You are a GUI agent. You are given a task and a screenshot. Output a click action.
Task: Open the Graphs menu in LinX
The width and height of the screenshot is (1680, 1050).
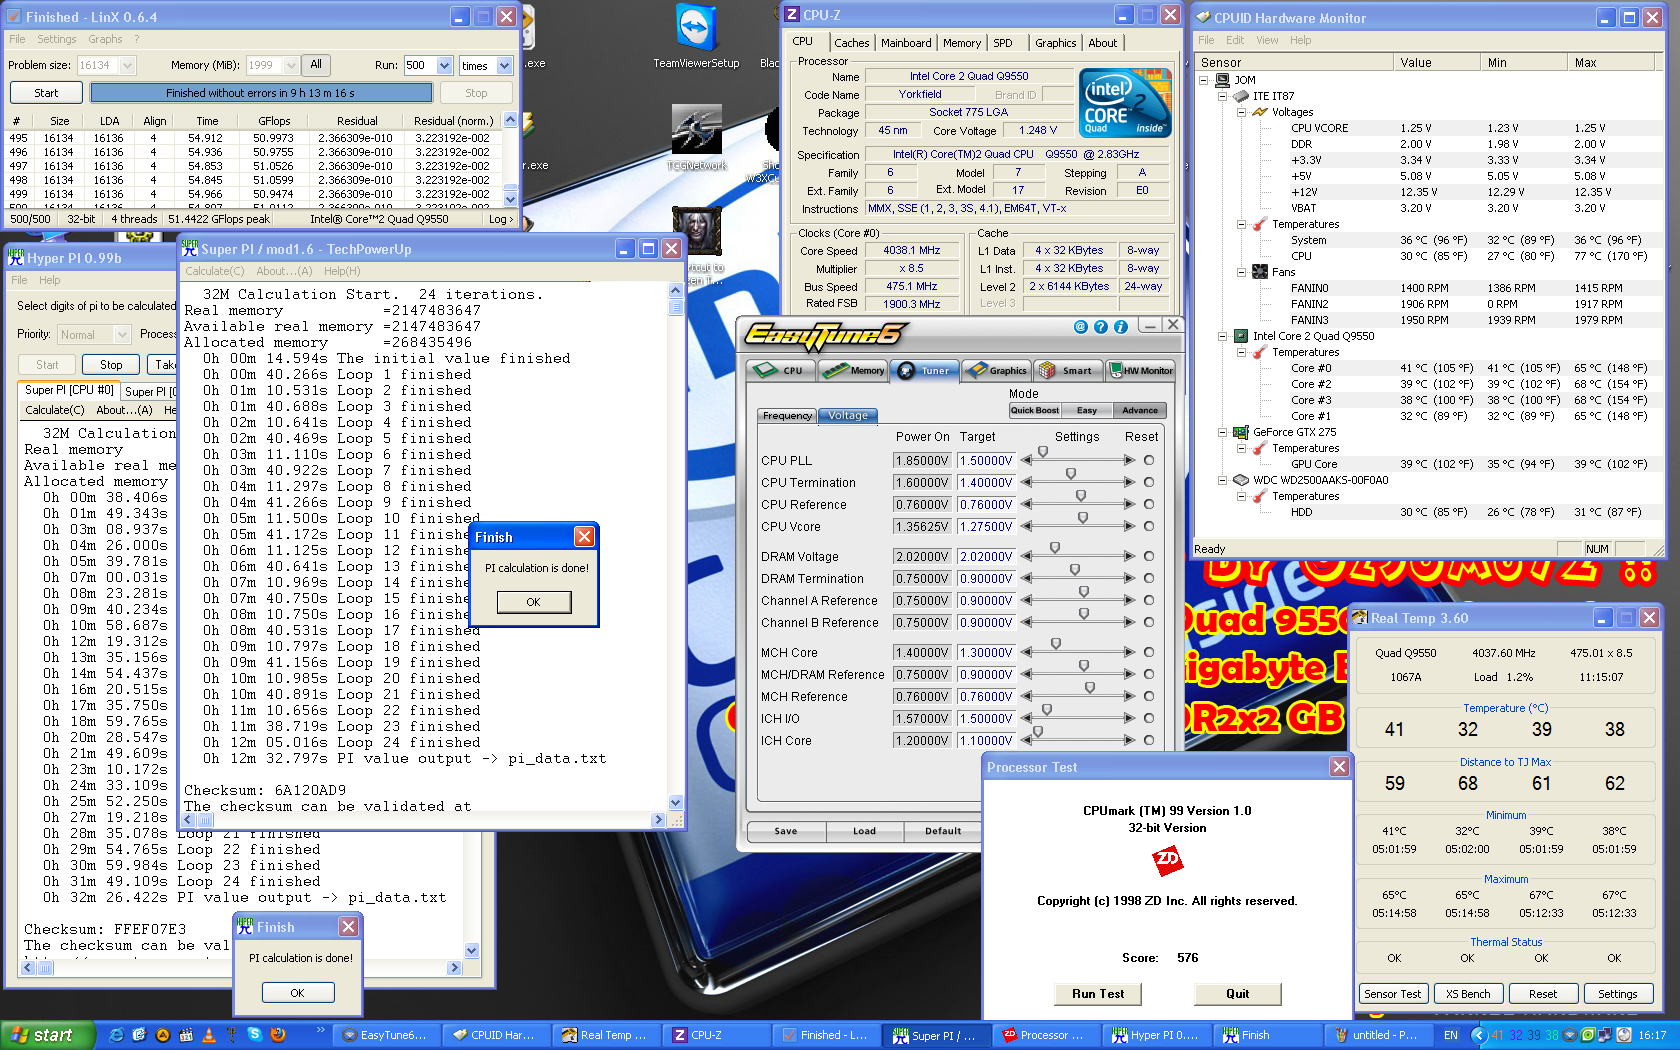[x=105, y=39]
